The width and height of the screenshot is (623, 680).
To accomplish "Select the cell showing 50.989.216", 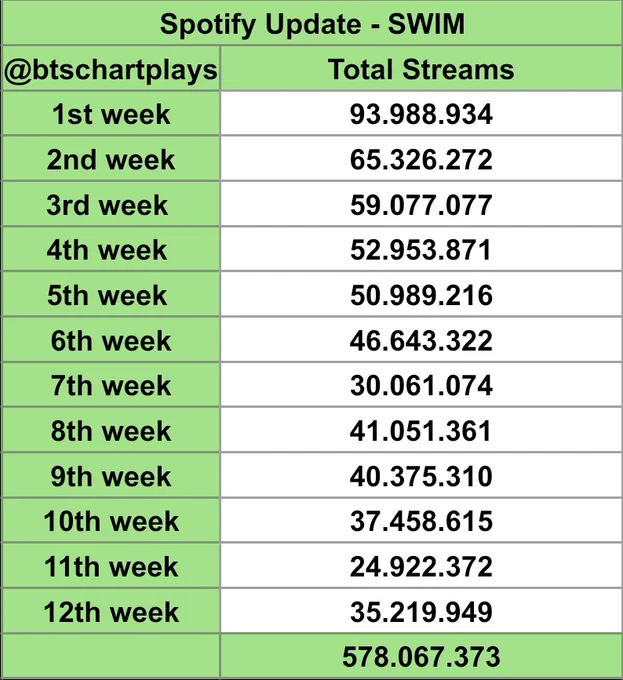I will tap(421, 294).
